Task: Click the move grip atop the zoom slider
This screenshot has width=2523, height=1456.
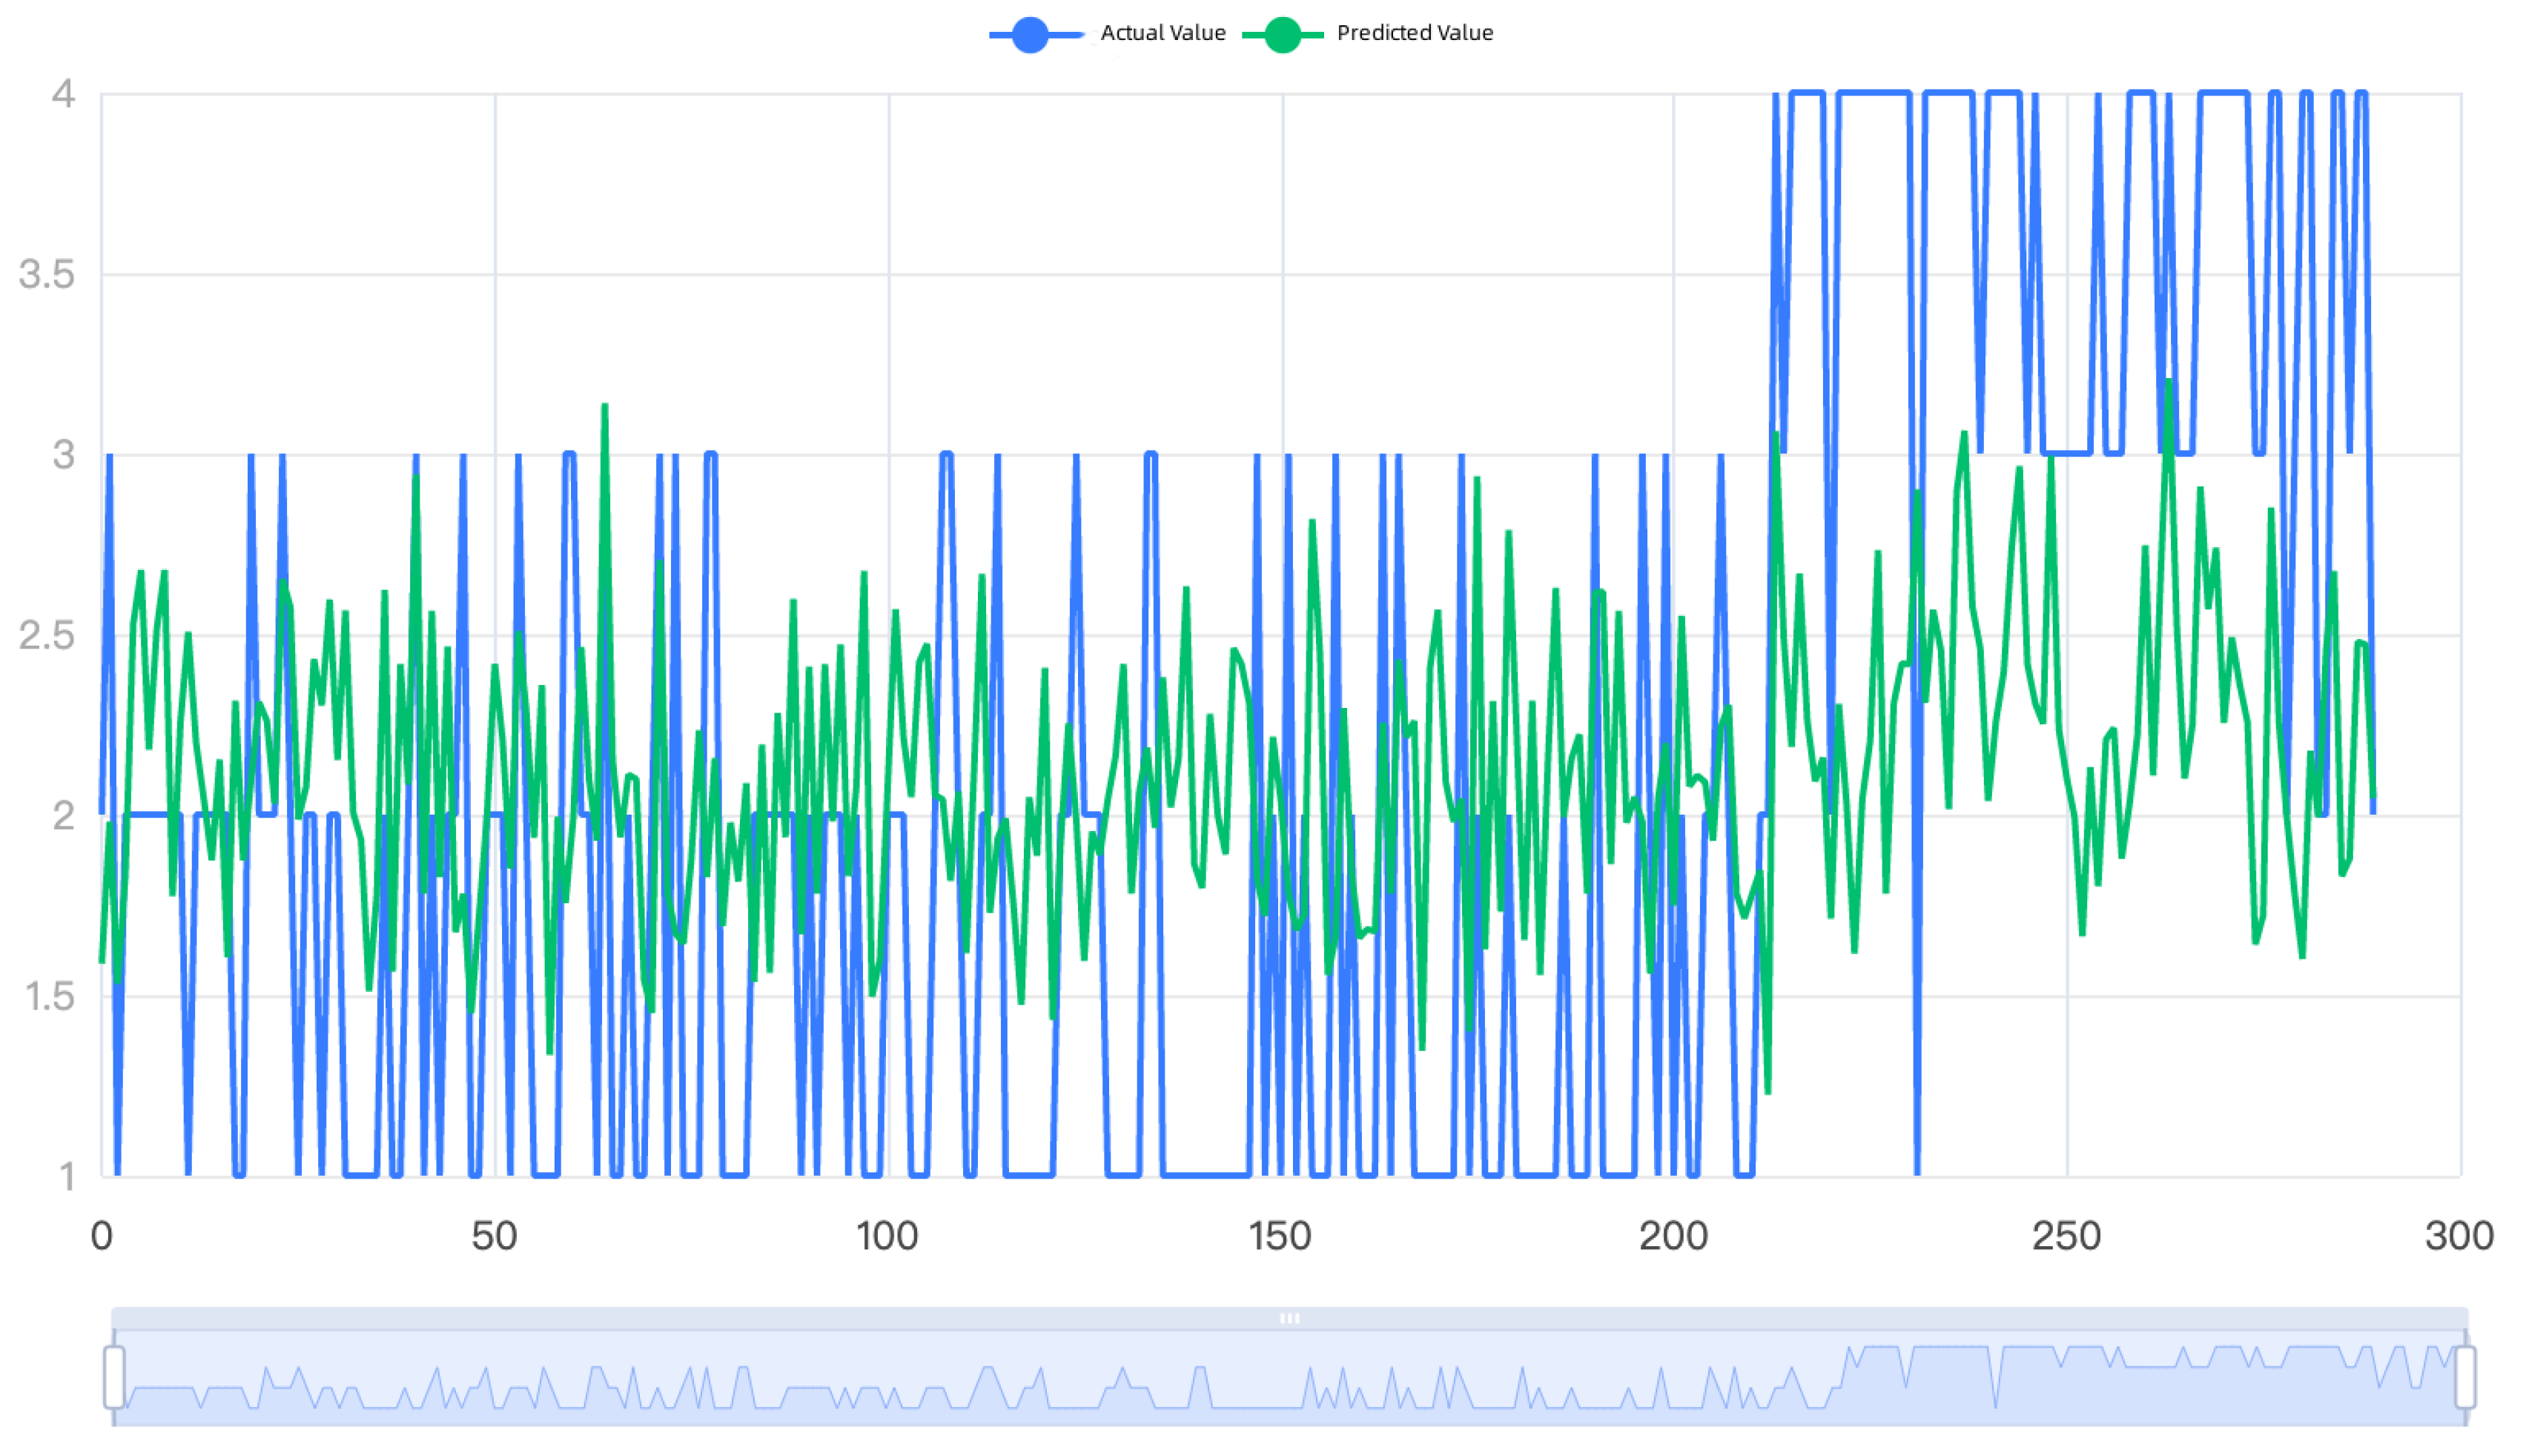Action: coord(1289,1318)
